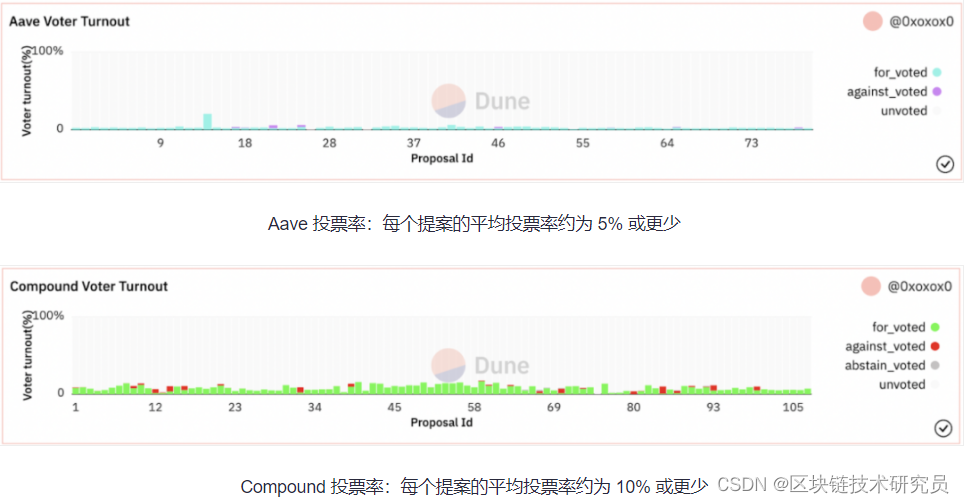964x503 pixels.
Task: Click the Aave 投票率 caption text
Action: [x=474, y=224]
